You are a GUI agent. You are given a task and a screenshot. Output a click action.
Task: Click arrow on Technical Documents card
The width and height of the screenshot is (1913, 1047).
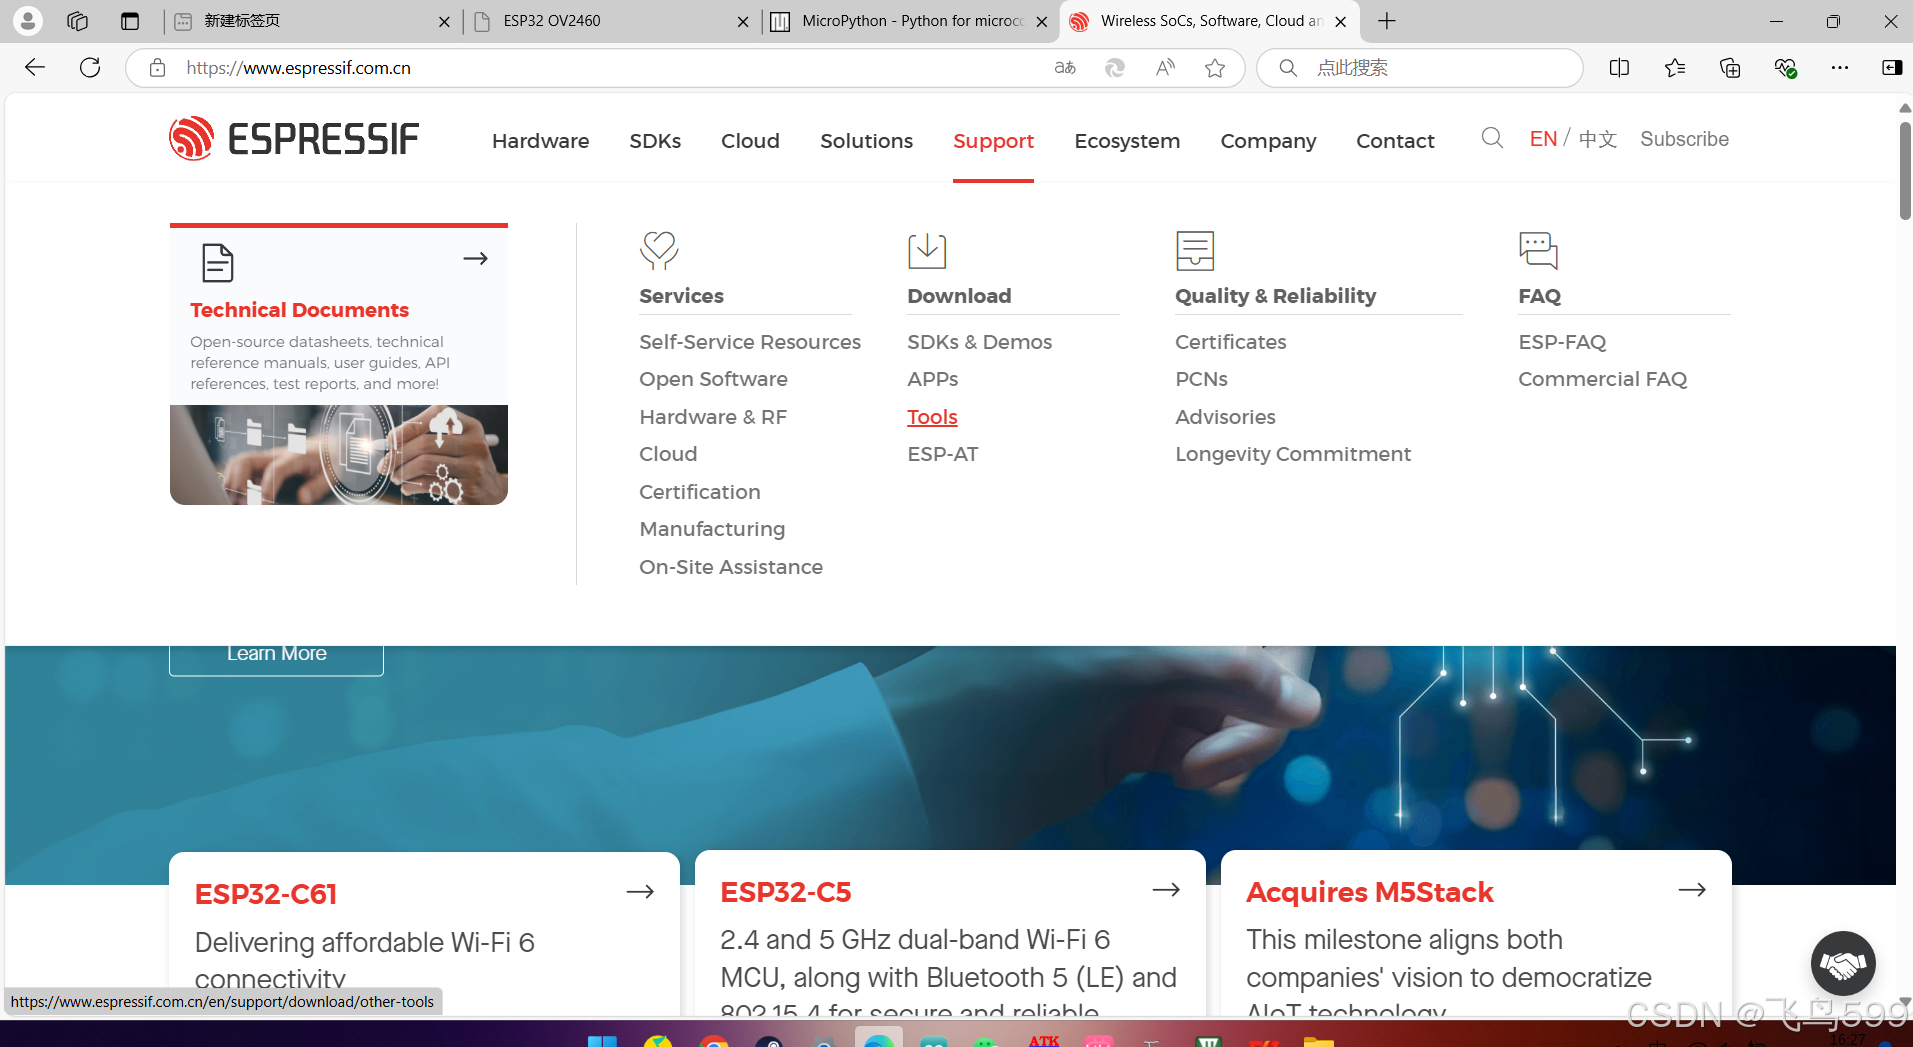pyautogui.click(x=475, y=259)
